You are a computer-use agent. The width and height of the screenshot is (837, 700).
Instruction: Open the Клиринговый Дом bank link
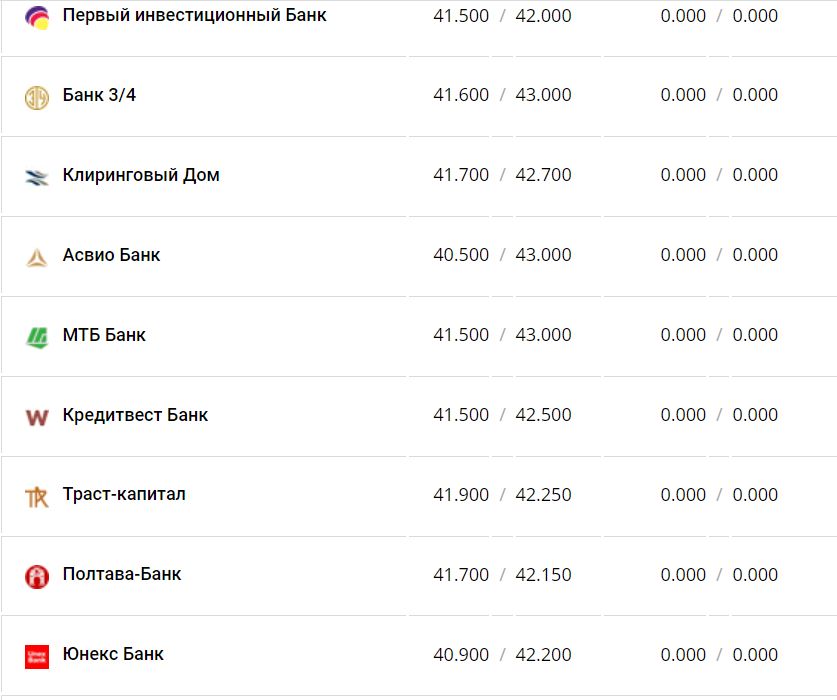tap(141, 176)
